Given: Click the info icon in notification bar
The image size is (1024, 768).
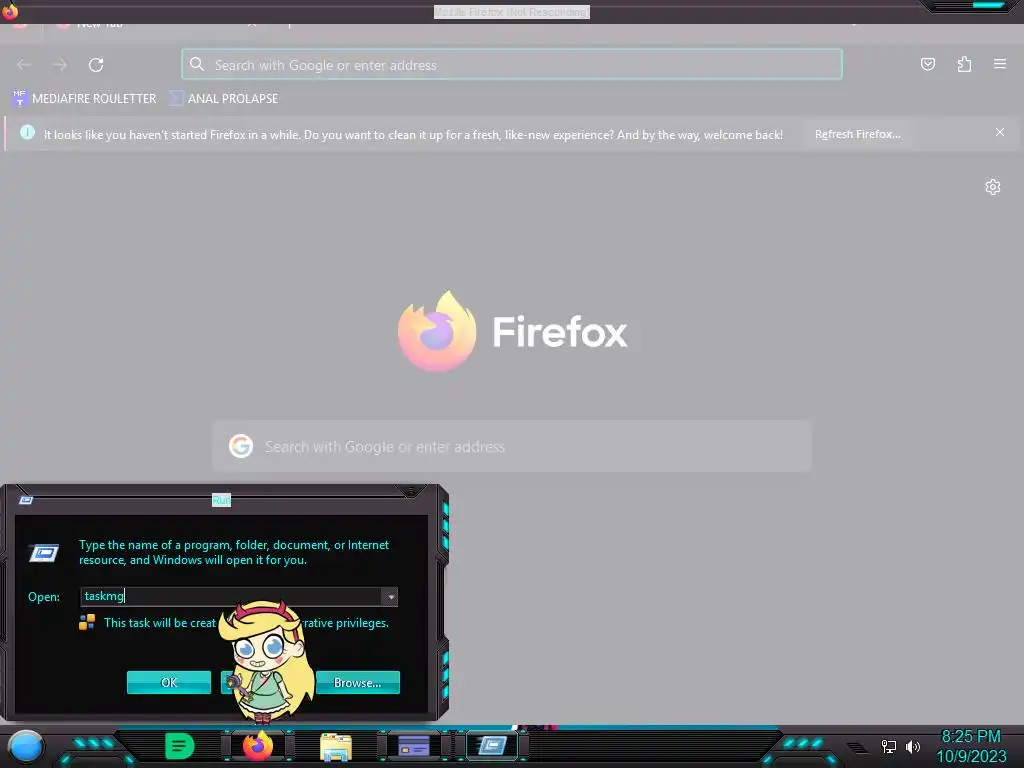Looking at the screenshot, I should tap(27, 133).
